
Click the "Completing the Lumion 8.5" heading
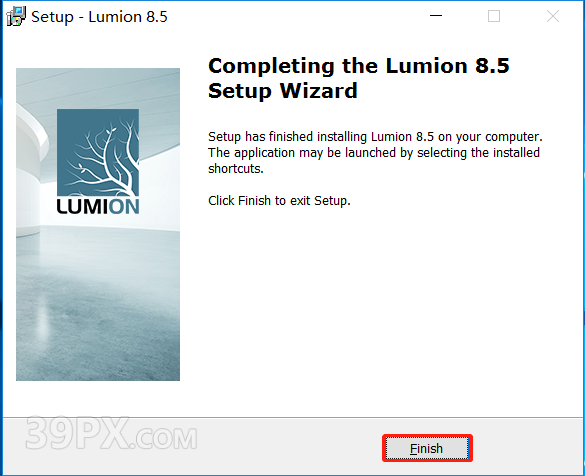point(359,66)
